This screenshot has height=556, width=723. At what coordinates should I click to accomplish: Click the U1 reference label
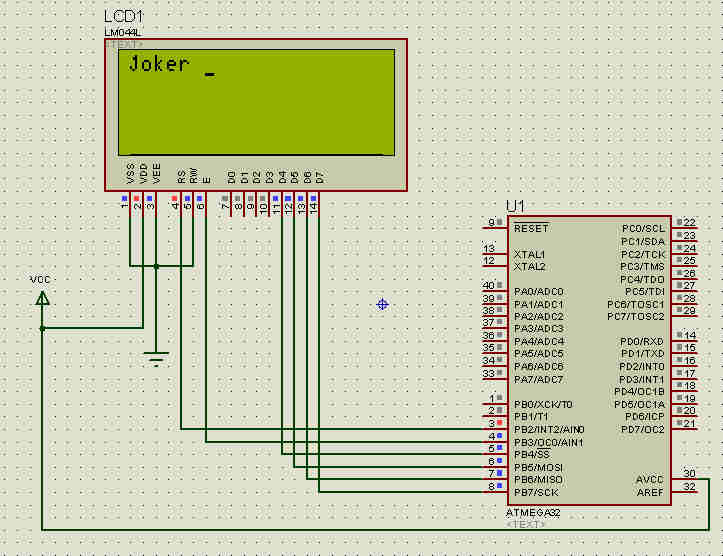(516, 205)
